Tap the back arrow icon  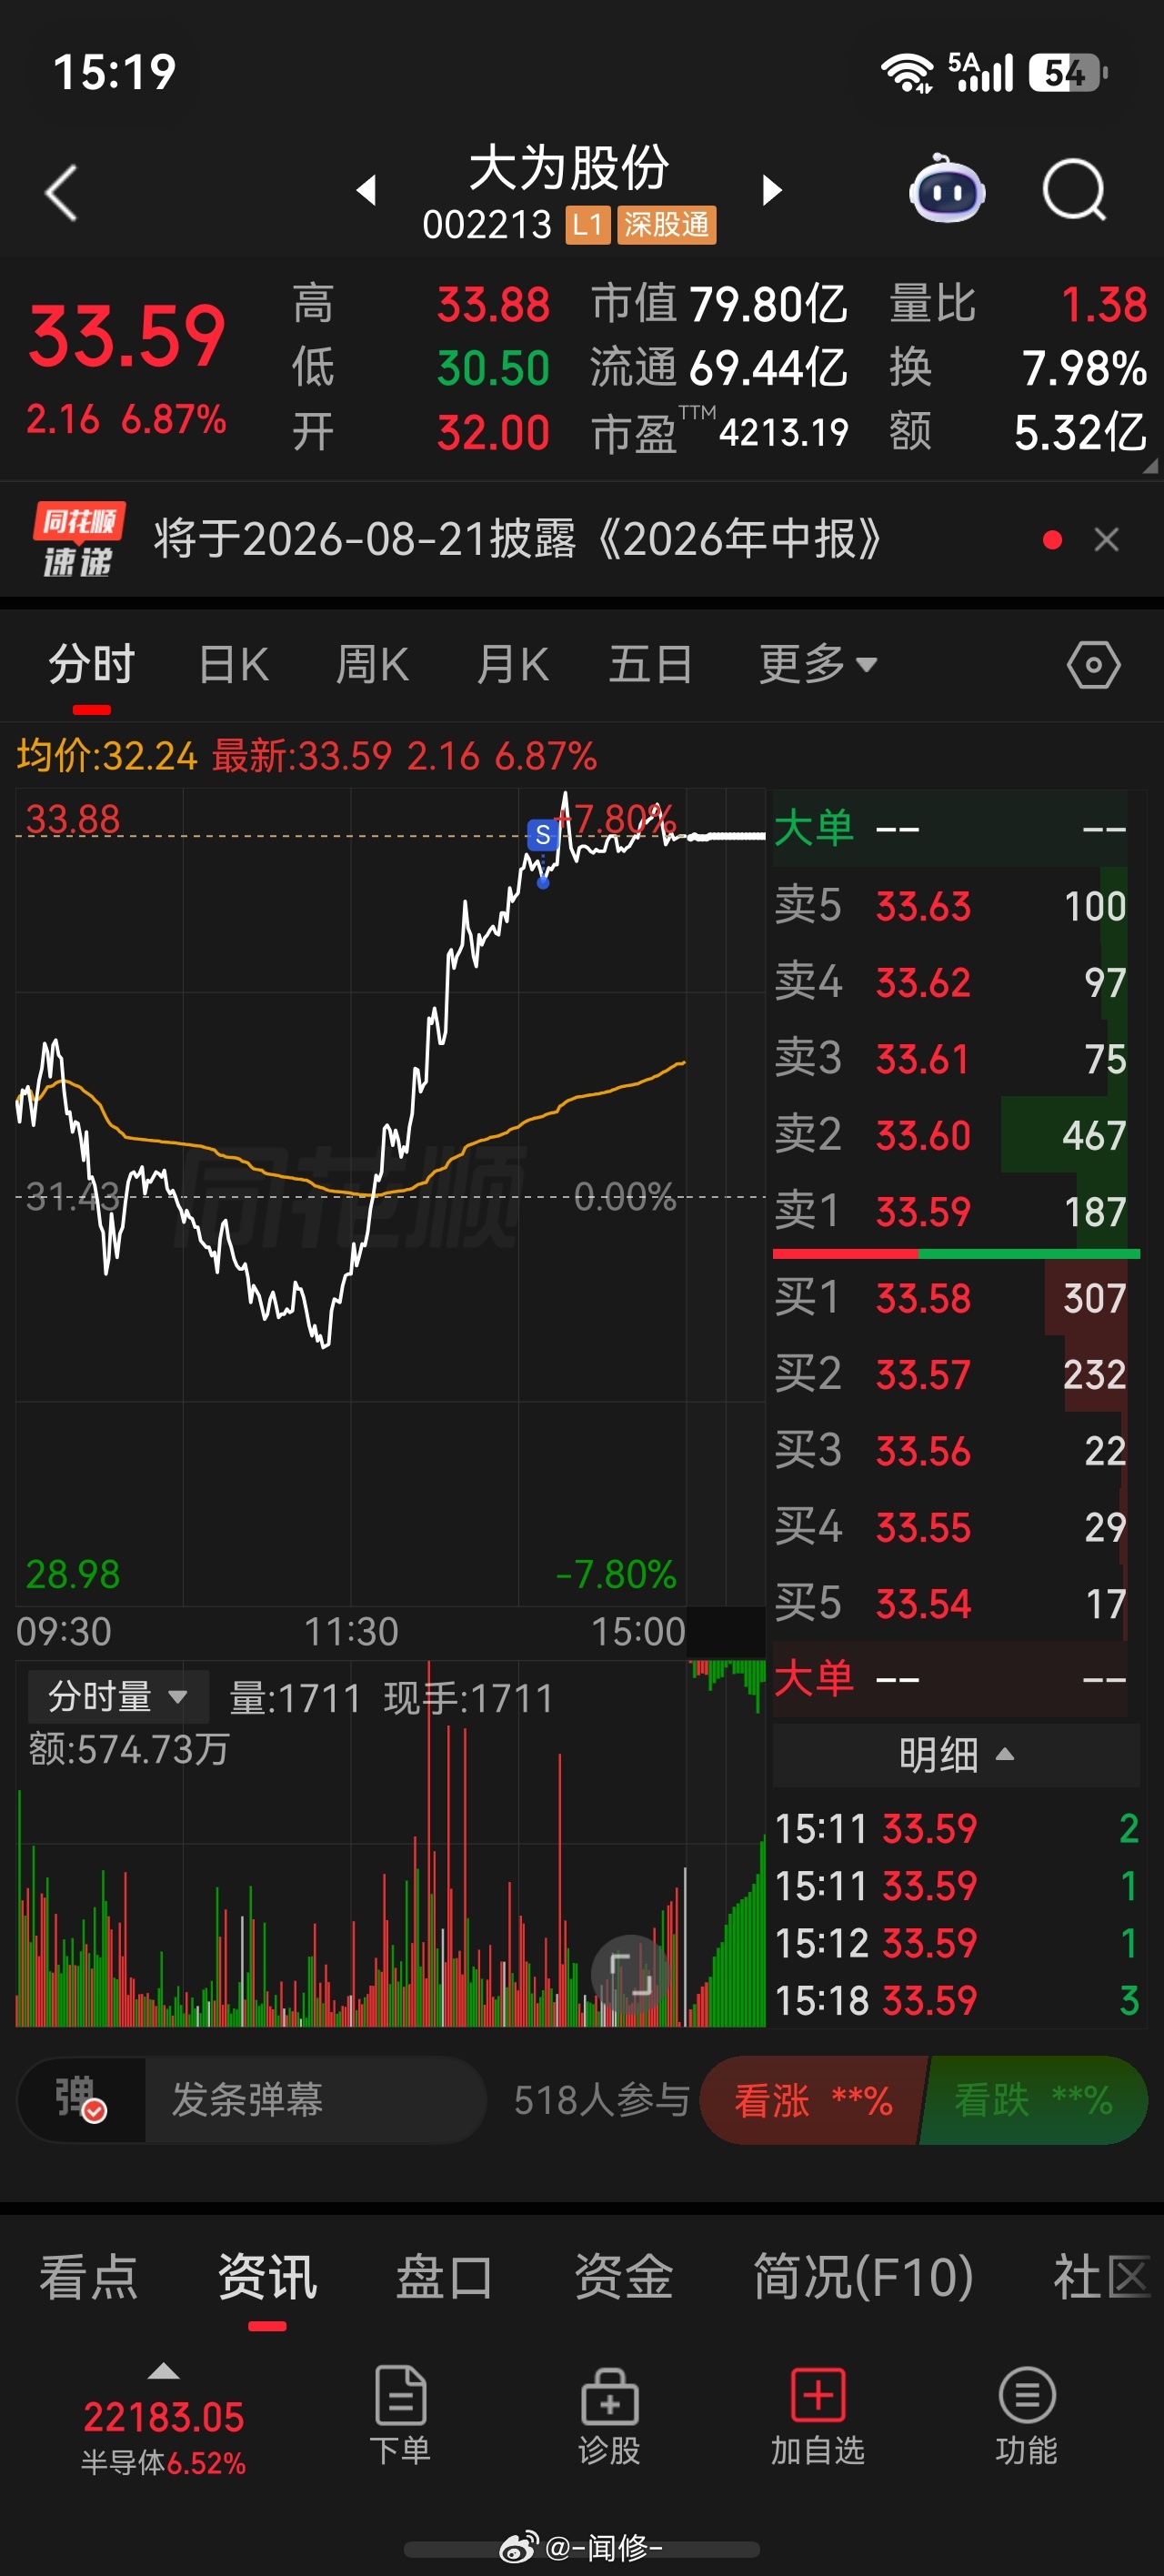pyautogui.click(x=62, y=192)
